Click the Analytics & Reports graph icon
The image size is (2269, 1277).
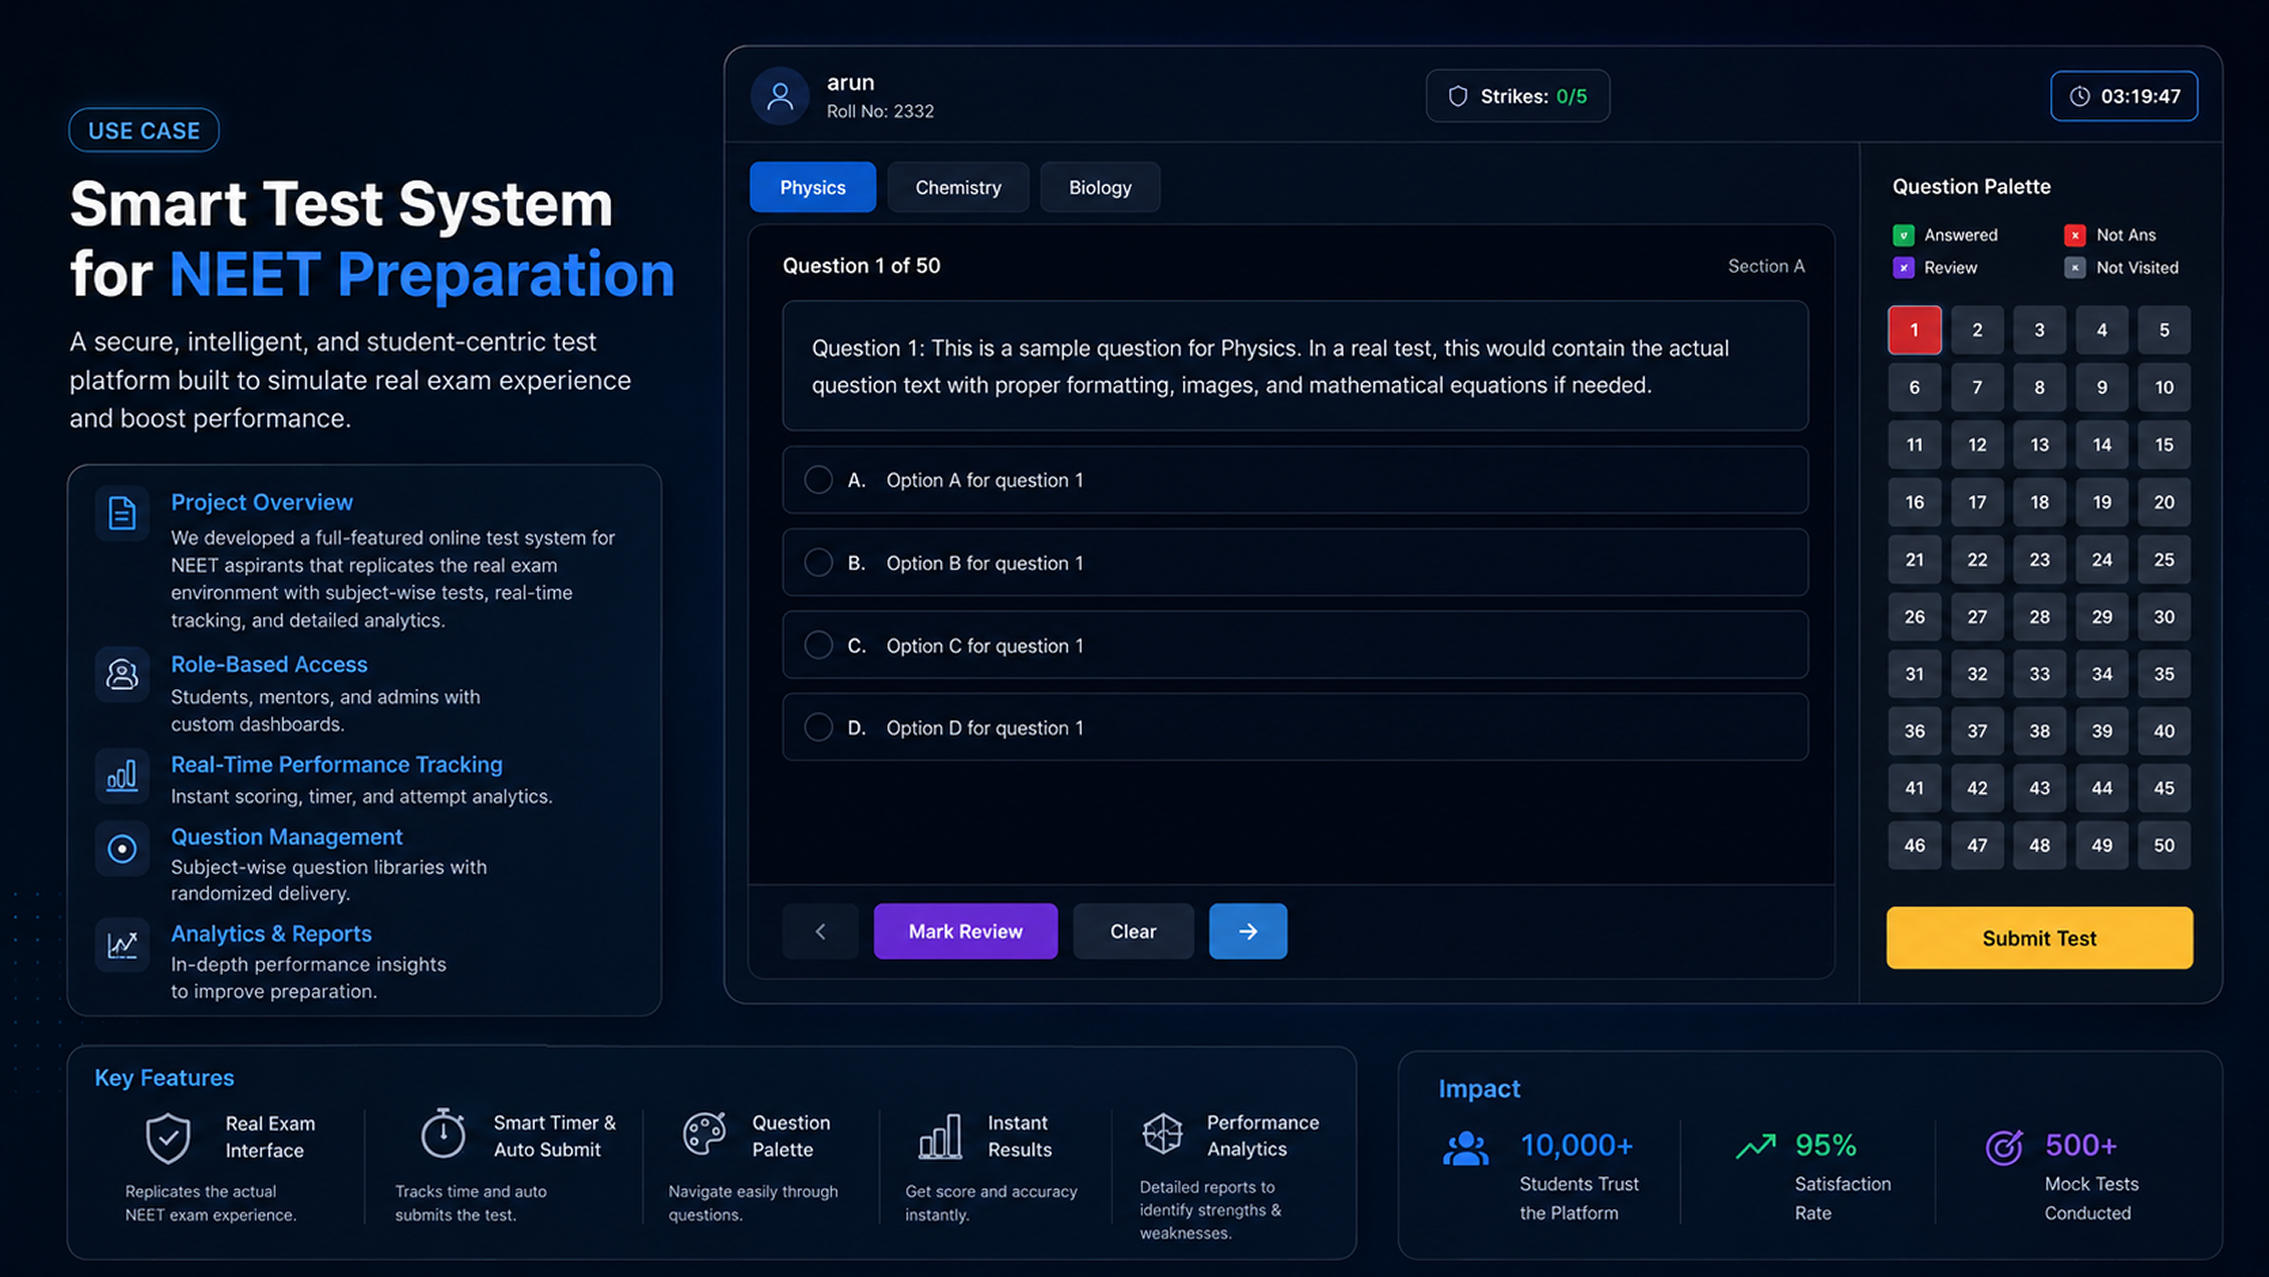click(122, 945)
